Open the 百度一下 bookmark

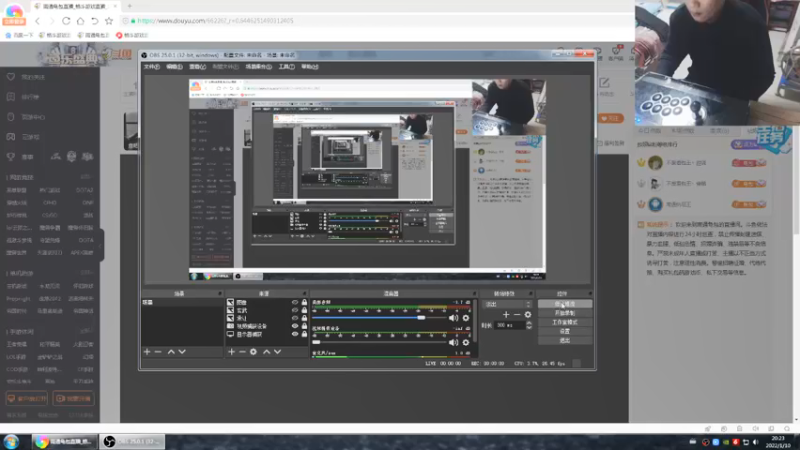click(19, 35)
